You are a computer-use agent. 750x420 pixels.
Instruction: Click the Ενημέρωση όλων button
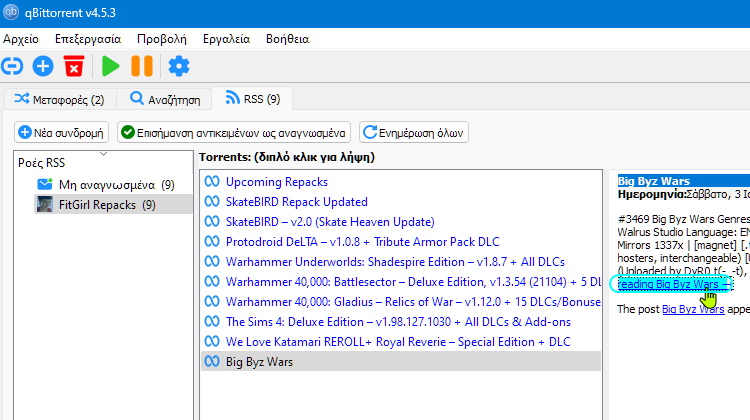(414, 133)
